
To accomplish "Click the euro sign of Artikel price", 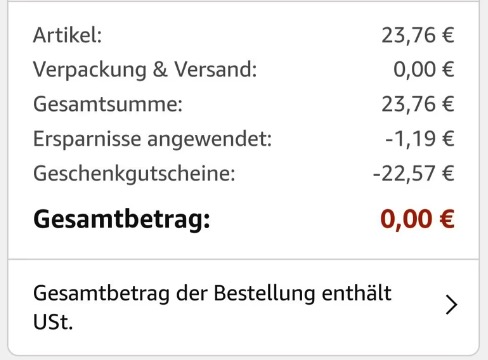I will click(x=448, y=35).
